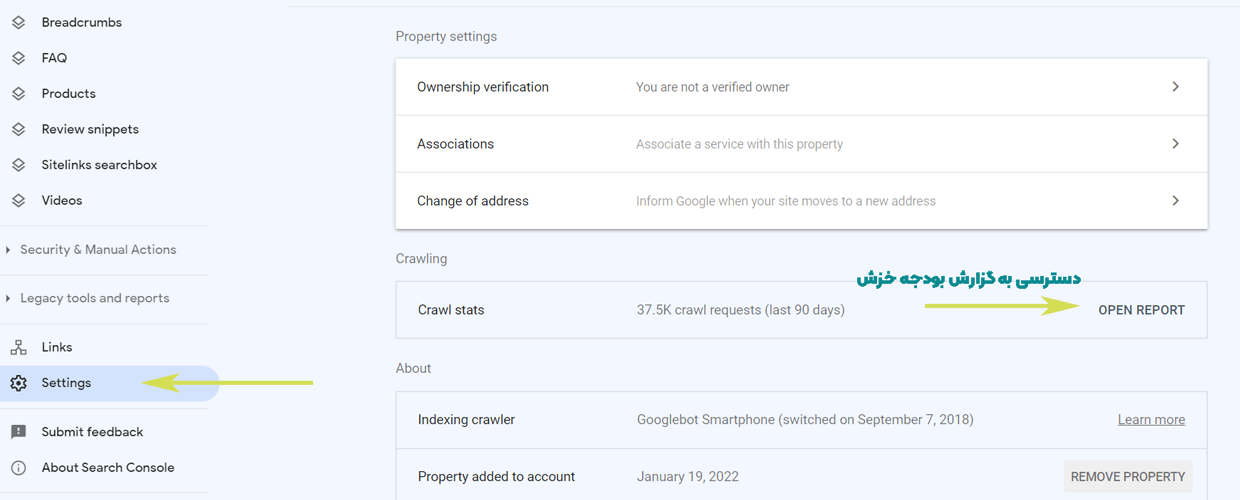Click the Products layers icon
The width and height of the screenshot is (1240, 500).
point(18,93)
